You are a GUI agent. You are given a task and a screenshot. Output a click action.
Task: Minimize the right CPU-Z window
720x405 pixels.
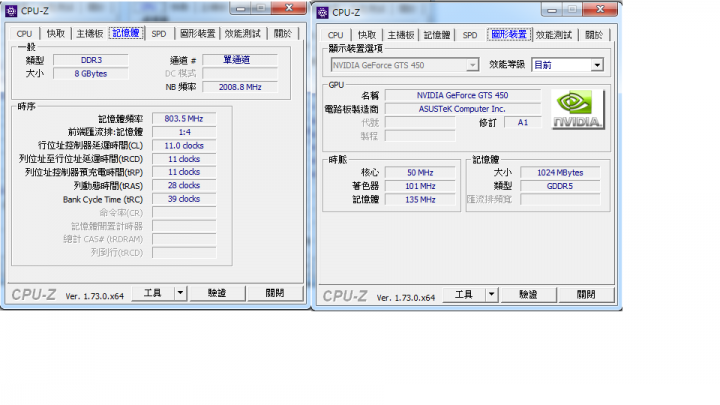click(x=551, y=10)
